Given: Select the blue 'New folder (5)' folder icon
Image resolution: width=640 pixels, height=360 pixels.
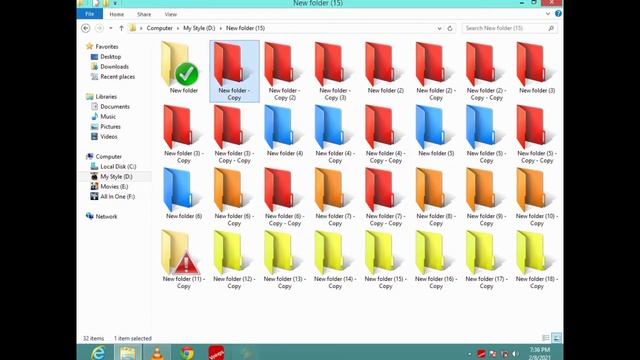Looking at the screenshot, I should pos(435,127).
